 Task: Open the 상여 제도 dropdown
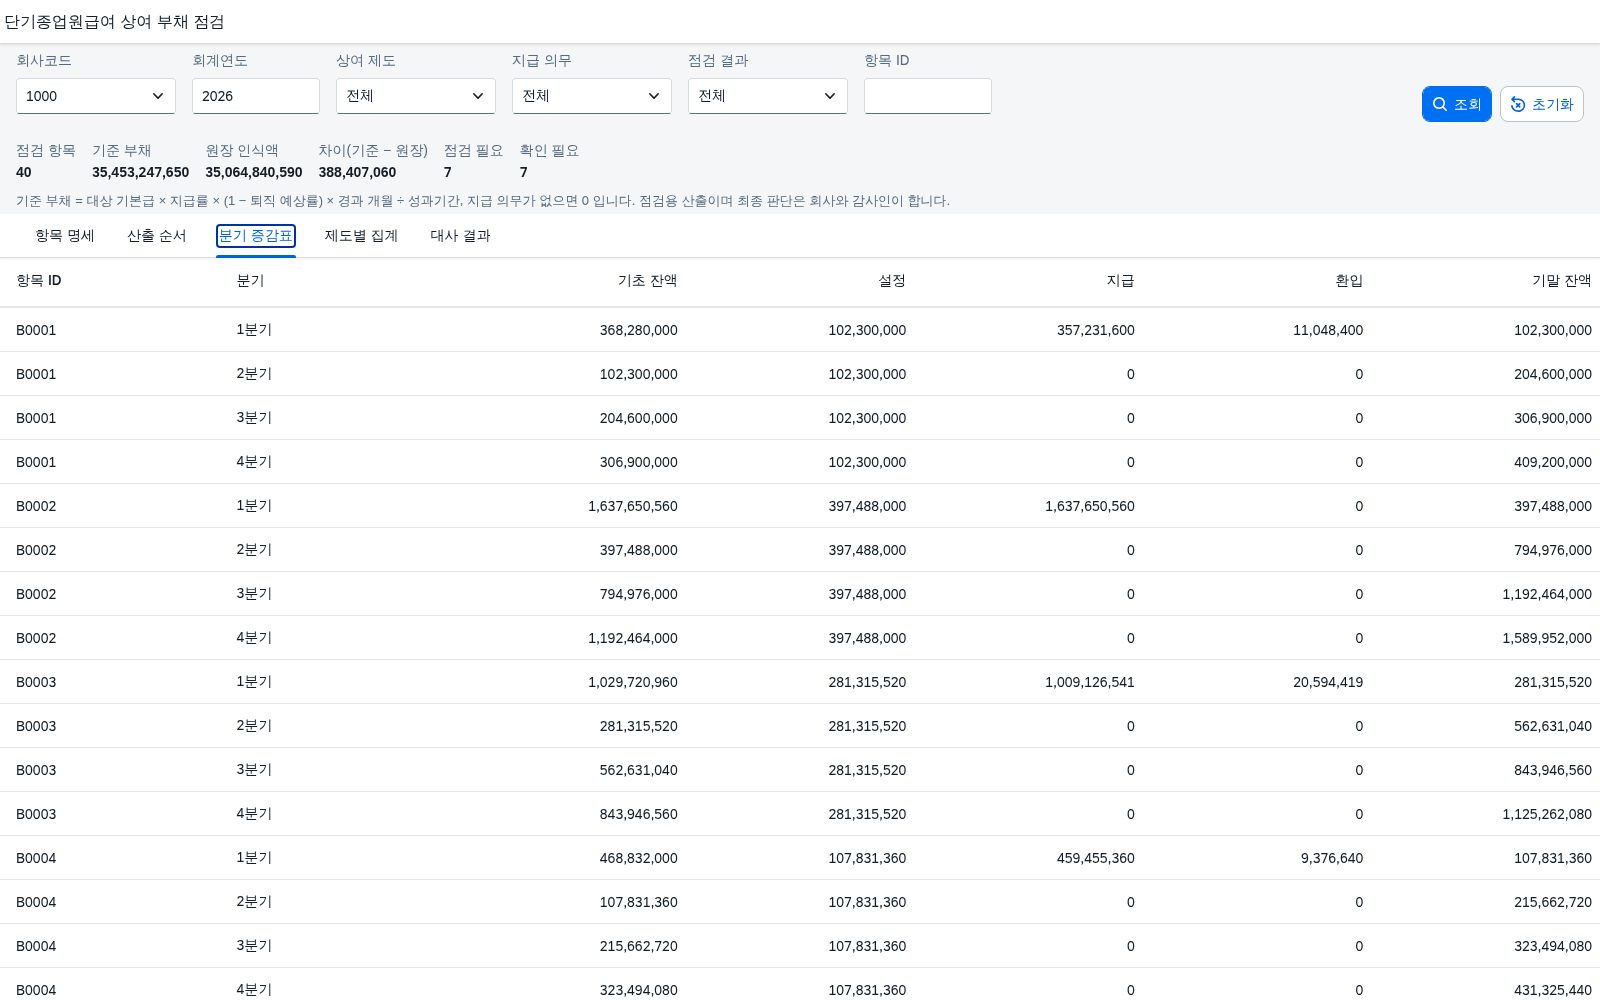click(416, 96)
